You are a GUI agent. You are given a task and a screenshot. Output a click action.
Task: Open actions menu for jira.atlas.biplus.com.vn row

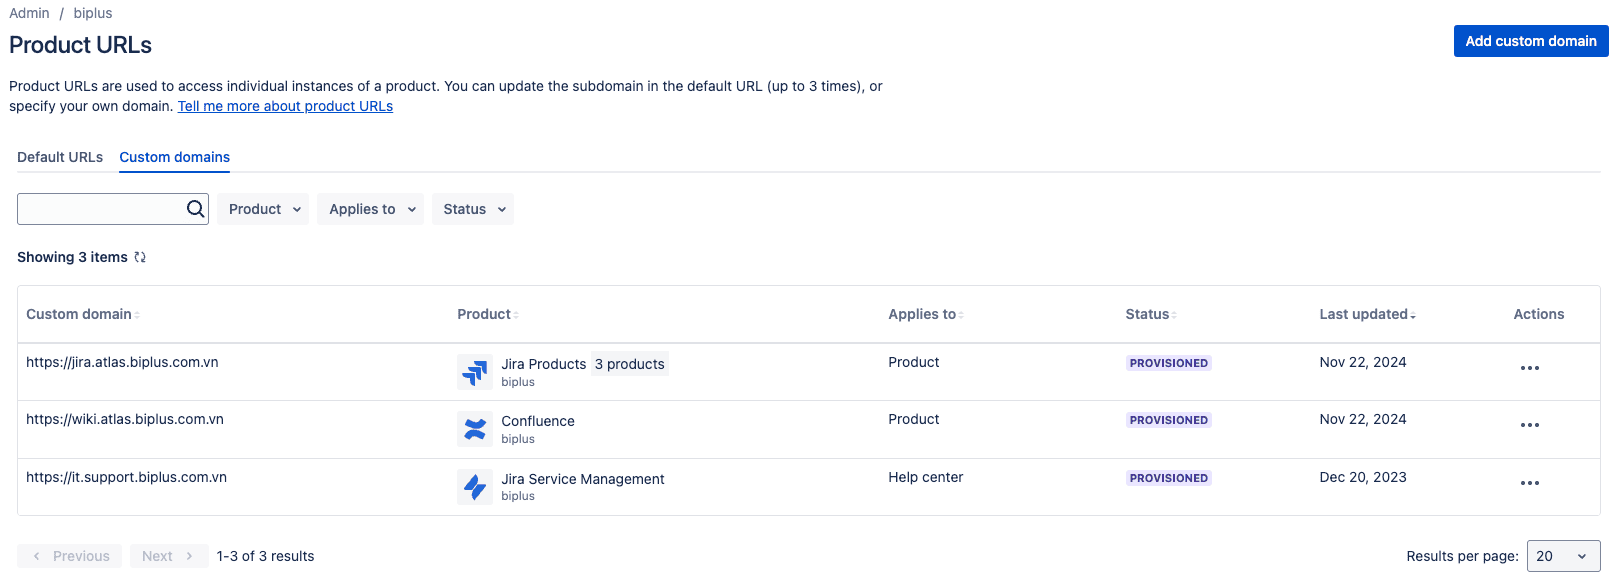[1529, 368]
